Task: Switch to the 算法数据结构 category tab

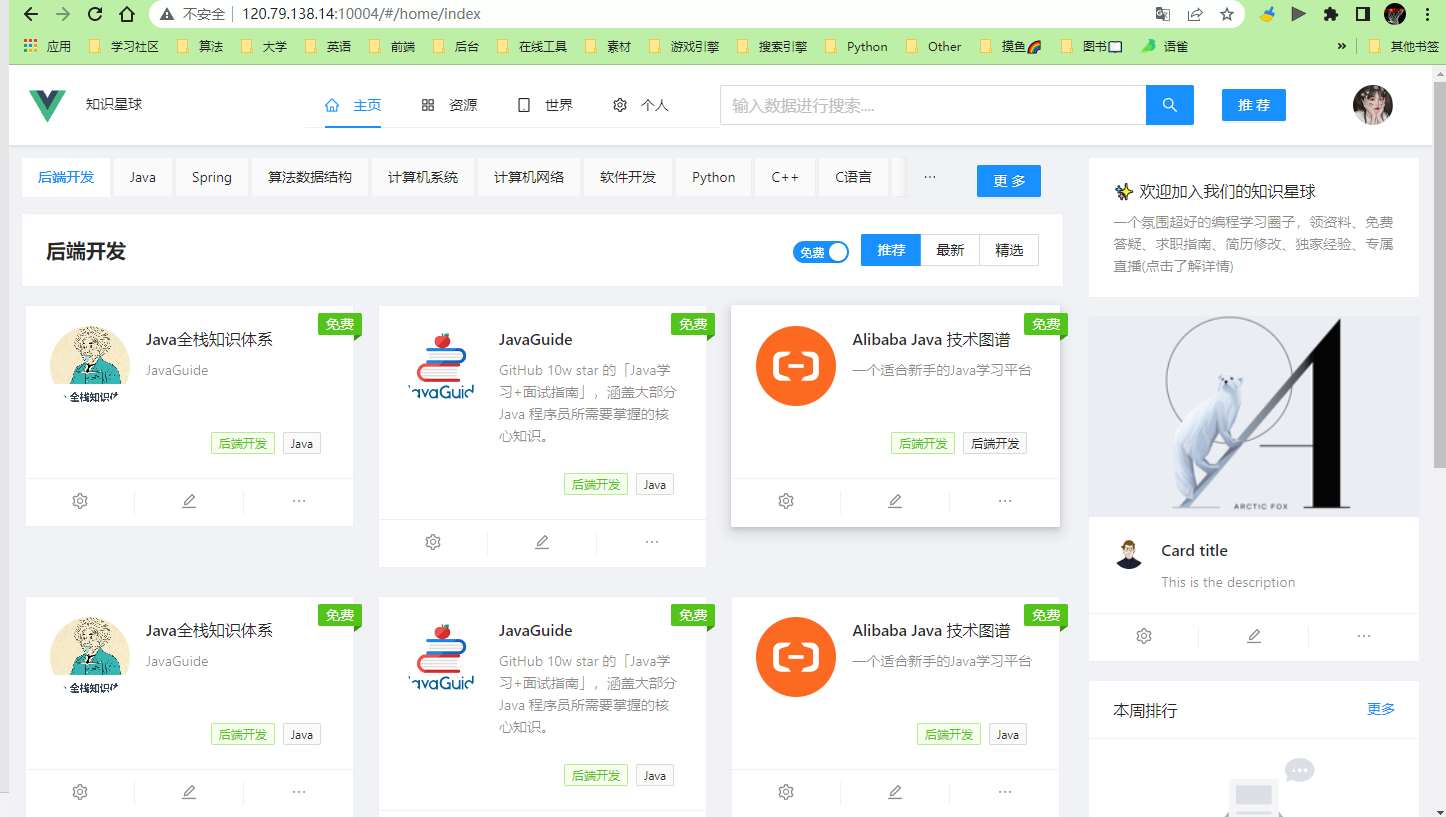Action: pyautogui.click(x=310, y=177)
